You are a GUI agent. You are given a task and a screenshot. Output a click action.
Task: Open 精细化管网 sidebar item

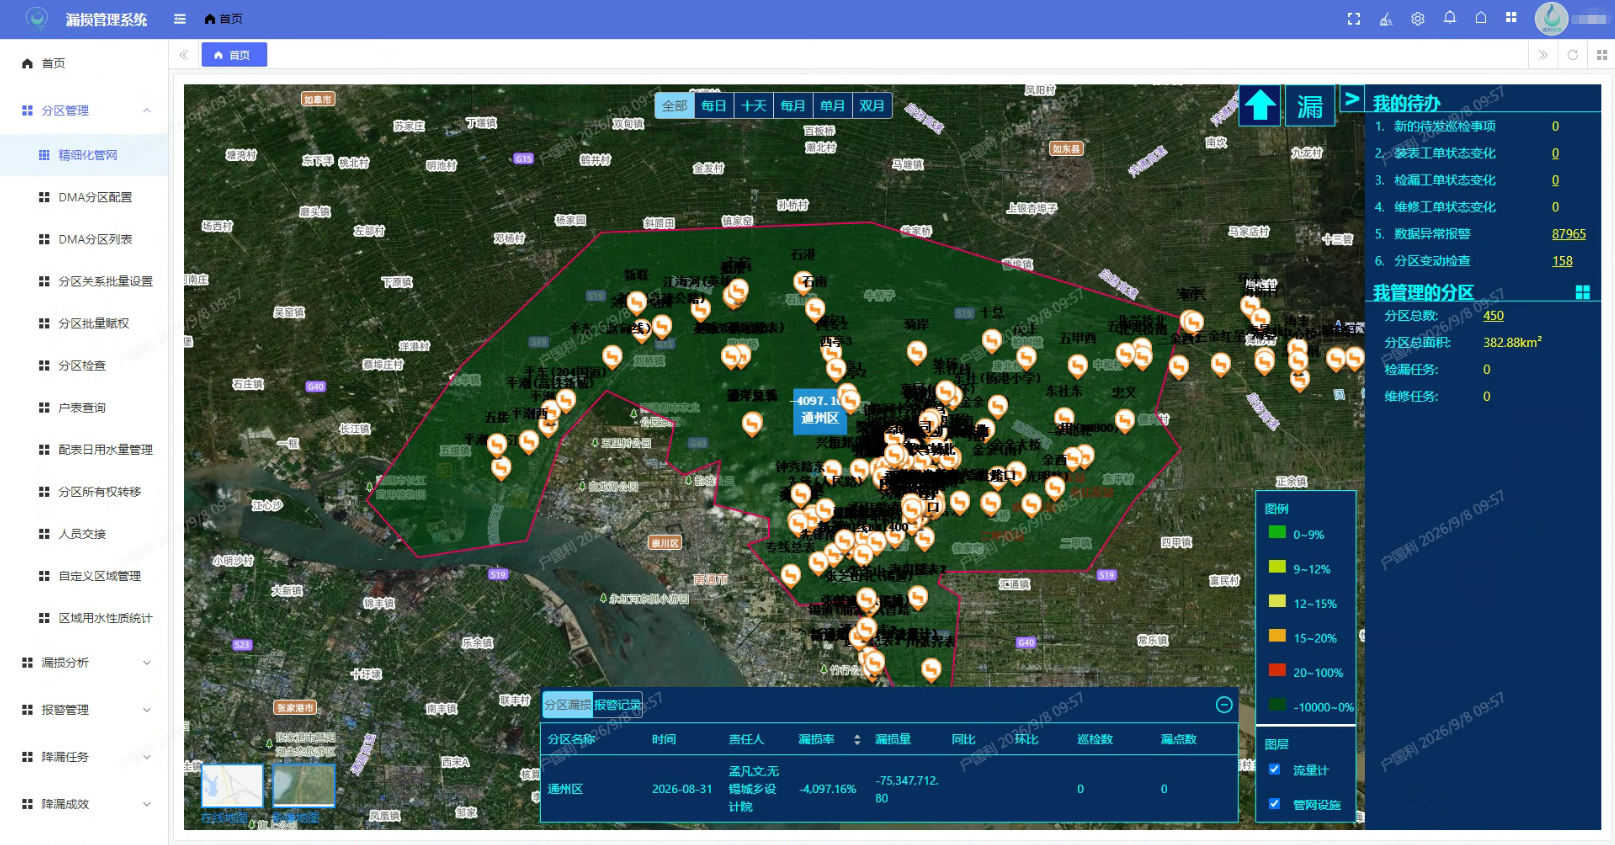(x=84, y=155)
